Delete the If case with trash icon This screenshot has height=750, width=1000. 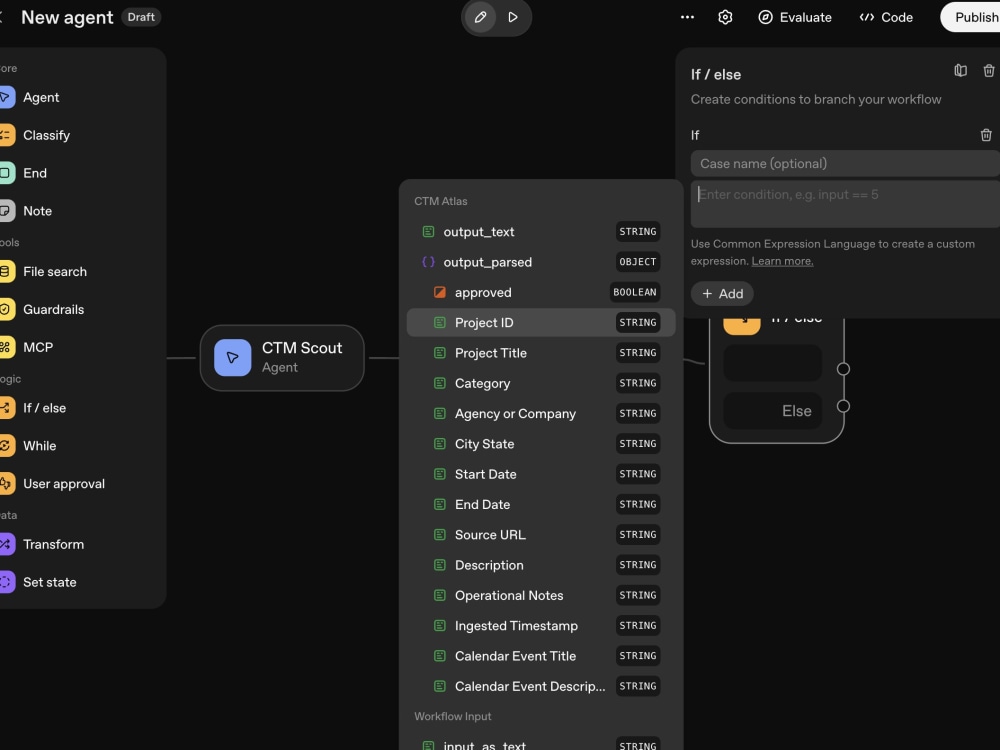986,135
